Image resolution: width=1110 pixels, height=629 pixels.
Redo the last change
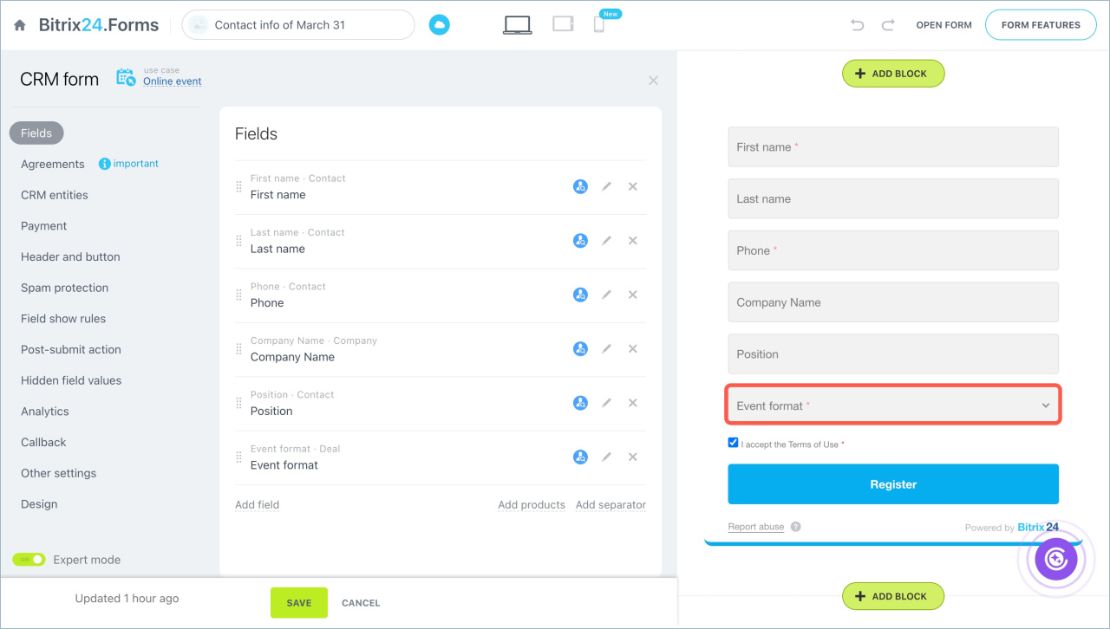888,25
